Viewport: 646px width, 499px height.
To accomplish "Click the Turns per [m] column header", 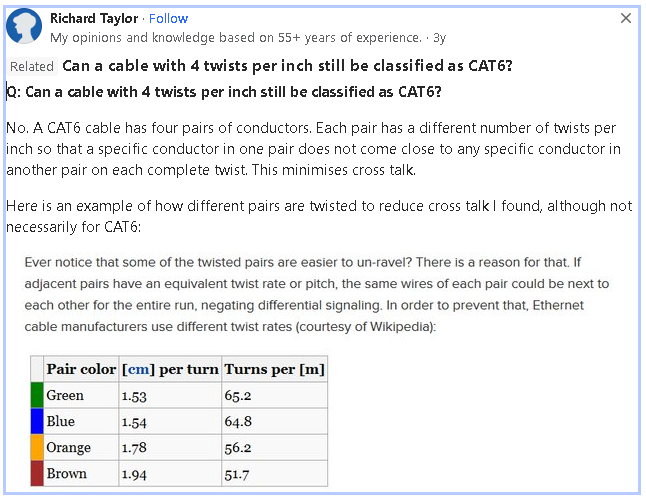I will point(274,369).
